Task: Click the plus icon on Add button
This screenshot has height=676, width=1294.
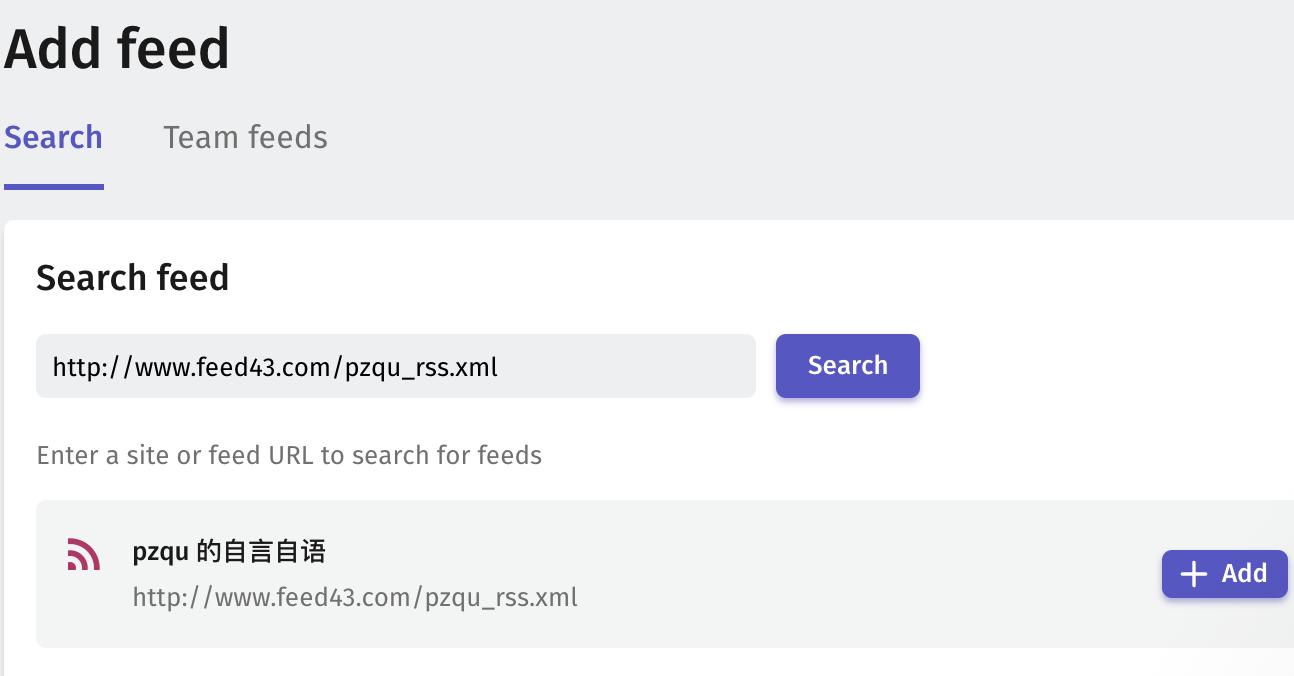Action: pos(1193,574)
